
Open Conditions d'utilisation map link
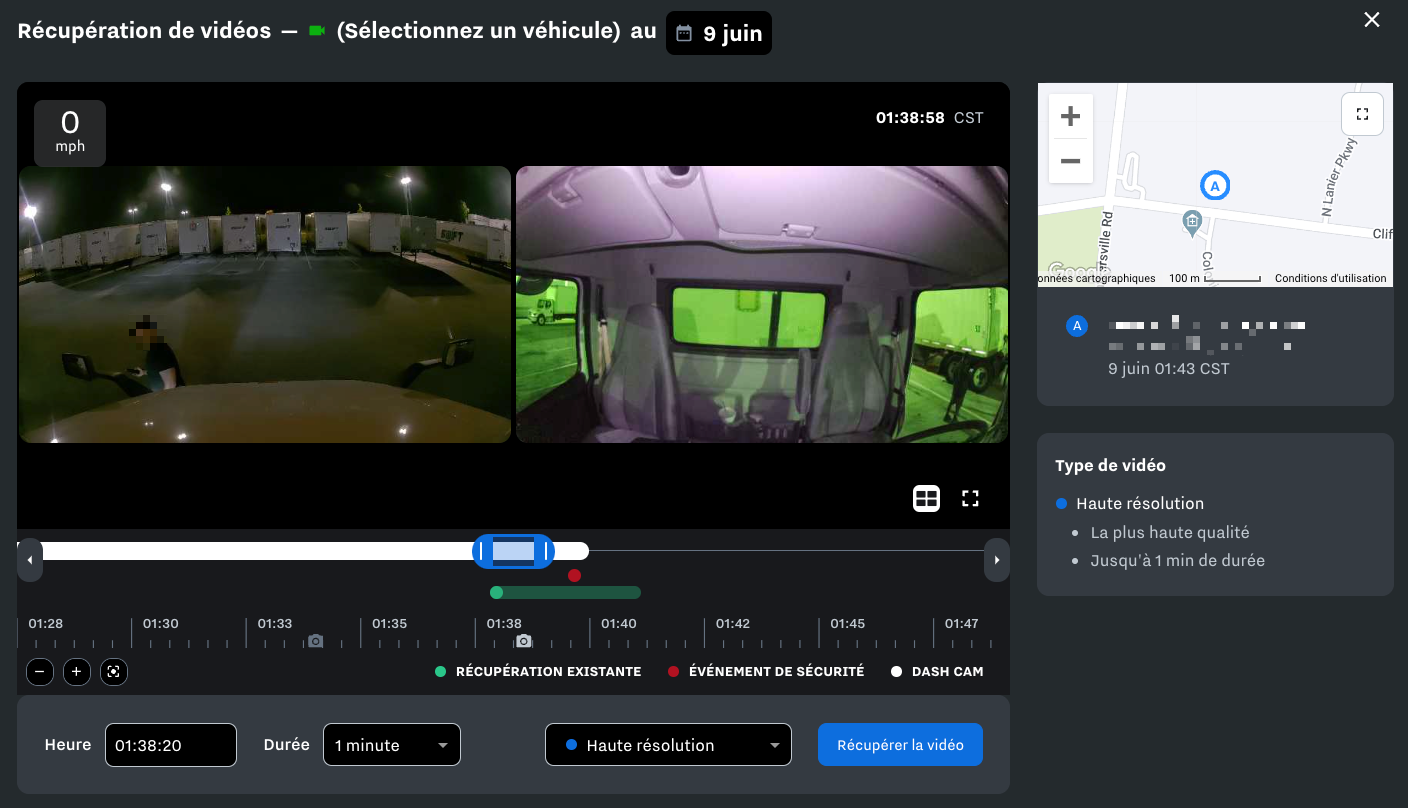(1330, 278)
